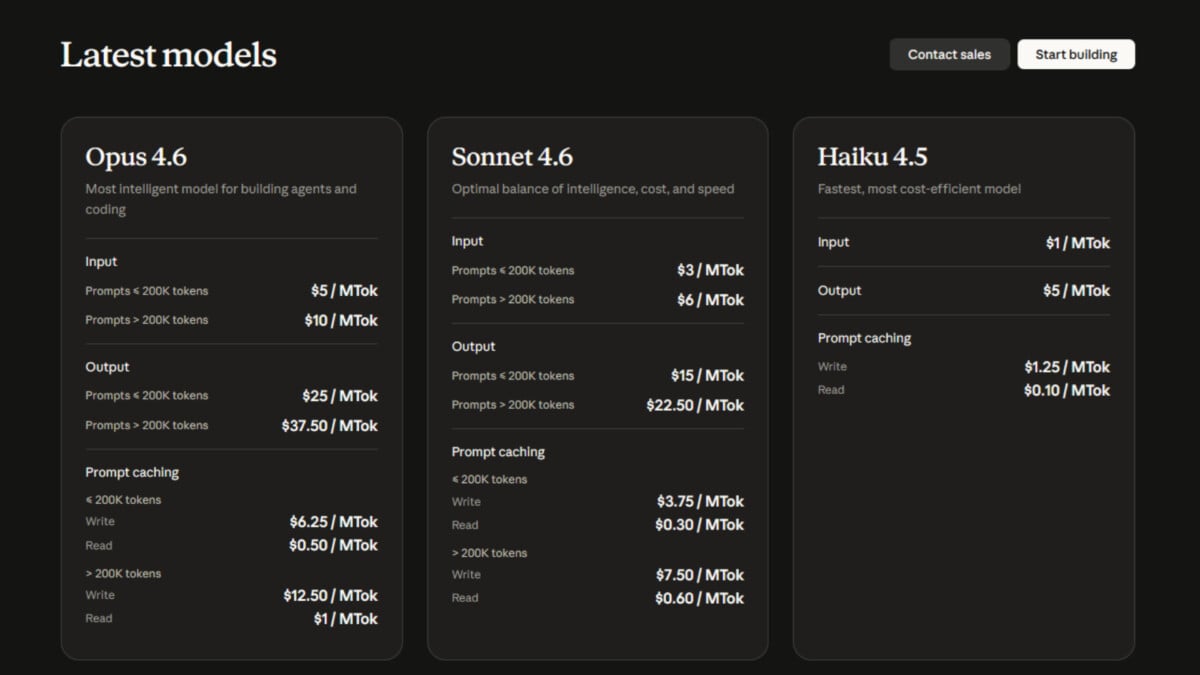Viewport: 1200px width, 675px height.
Task: Click '≤ 200K tokens' under Opus Prompt caching
Action: 123,500
